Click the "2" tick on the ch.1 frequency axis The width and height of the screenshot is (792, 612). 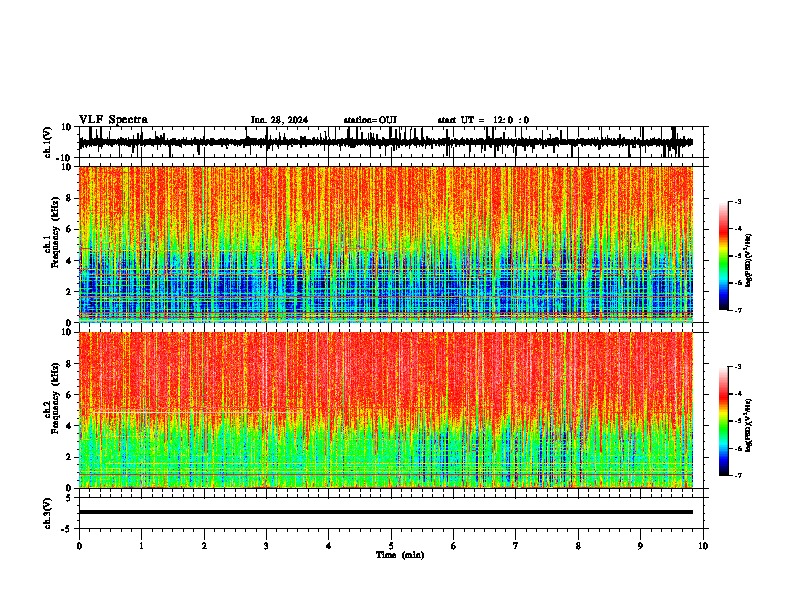point(69,291)
